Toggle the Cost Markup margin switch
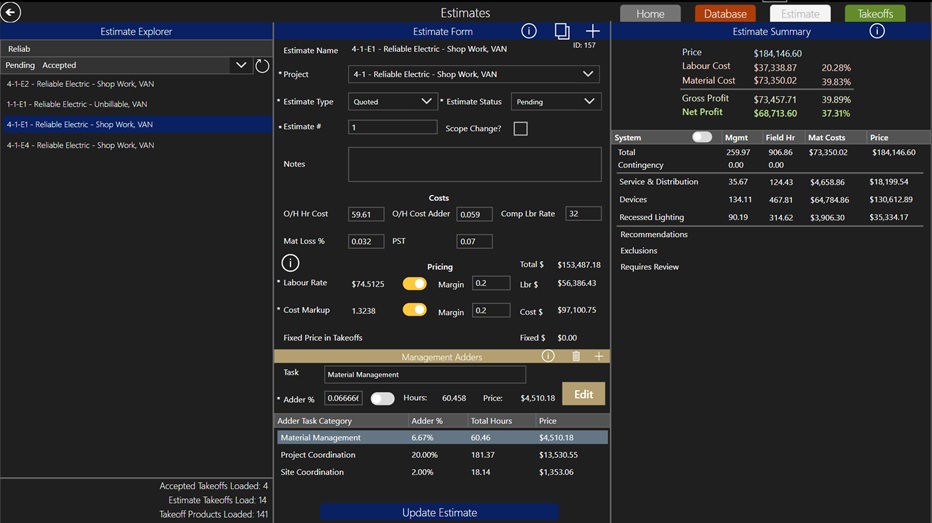This screenshot has width=932, height=523. (414, 310)
